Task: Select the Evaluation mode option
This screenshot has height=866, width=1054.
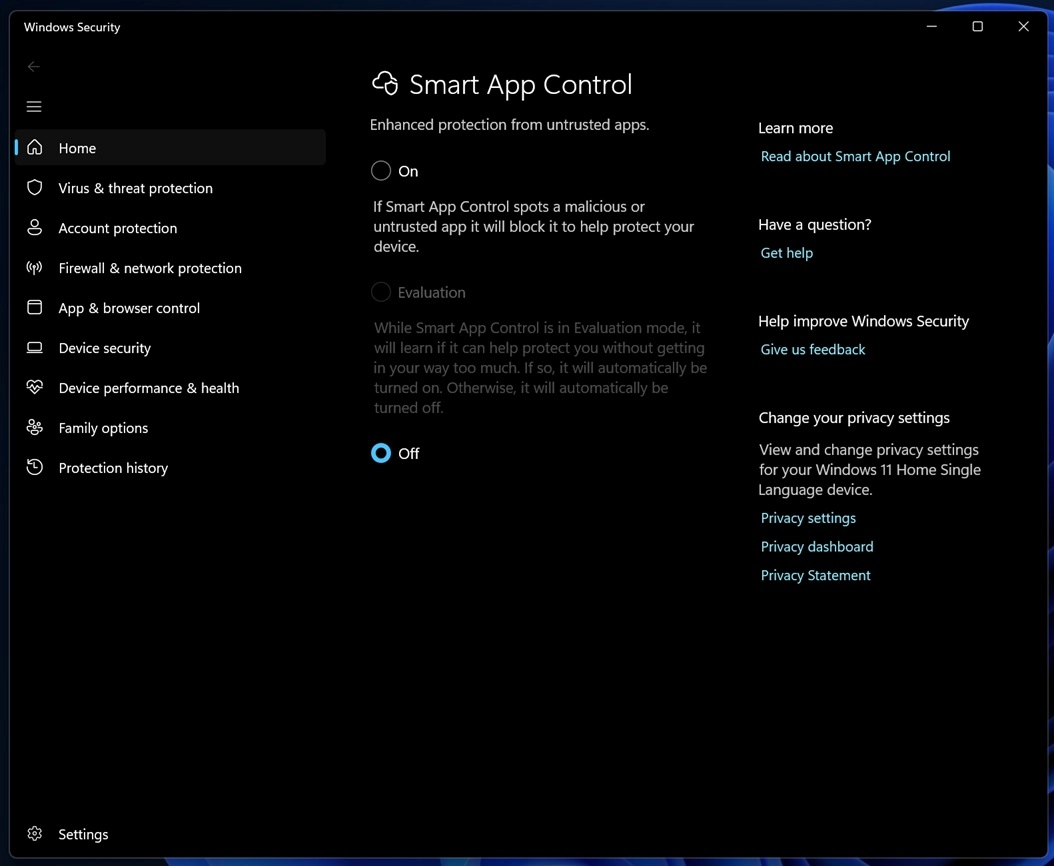Action: [x=381, y=292]
